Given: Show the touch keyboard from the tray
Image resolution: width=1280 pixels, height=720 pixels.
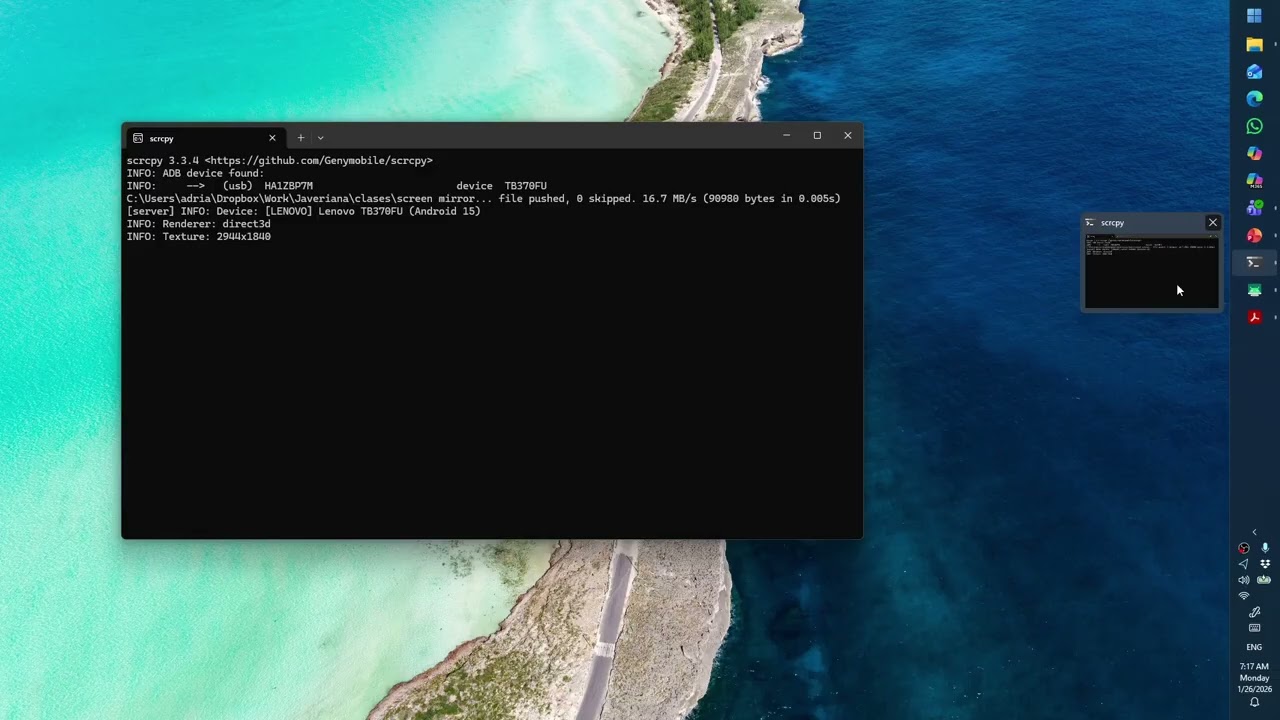Looking at the screenshot, I should point(1254,628).
